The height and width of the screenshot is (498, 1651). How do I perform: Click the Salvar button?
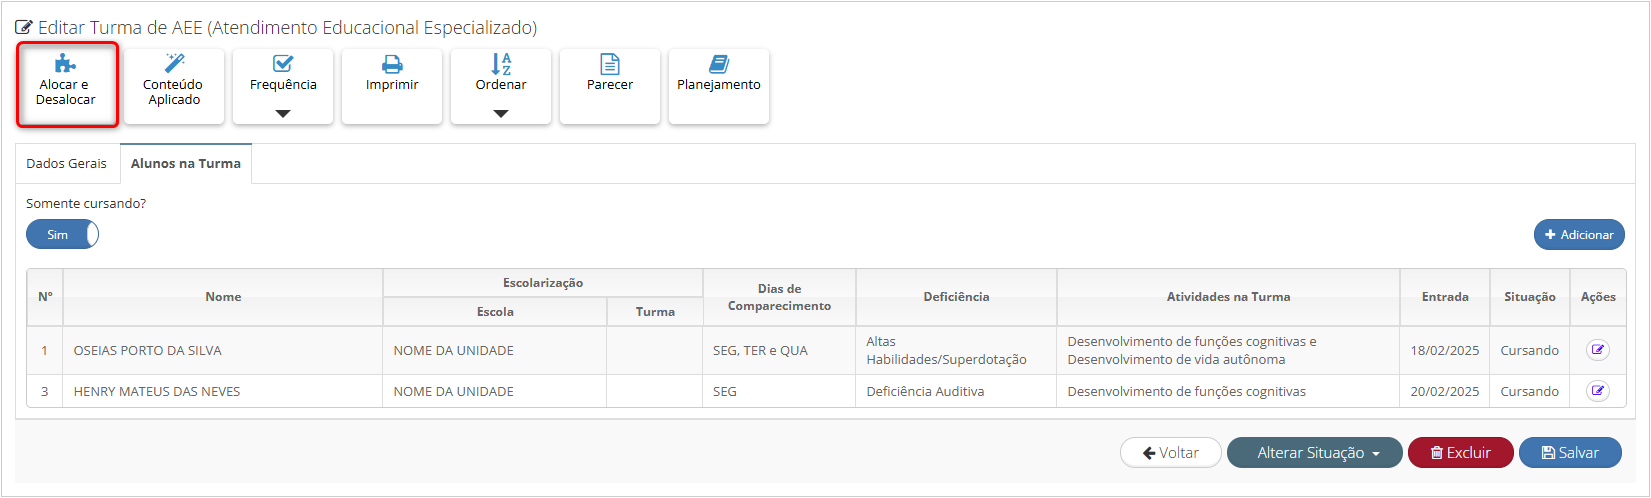coord(1570,453)
